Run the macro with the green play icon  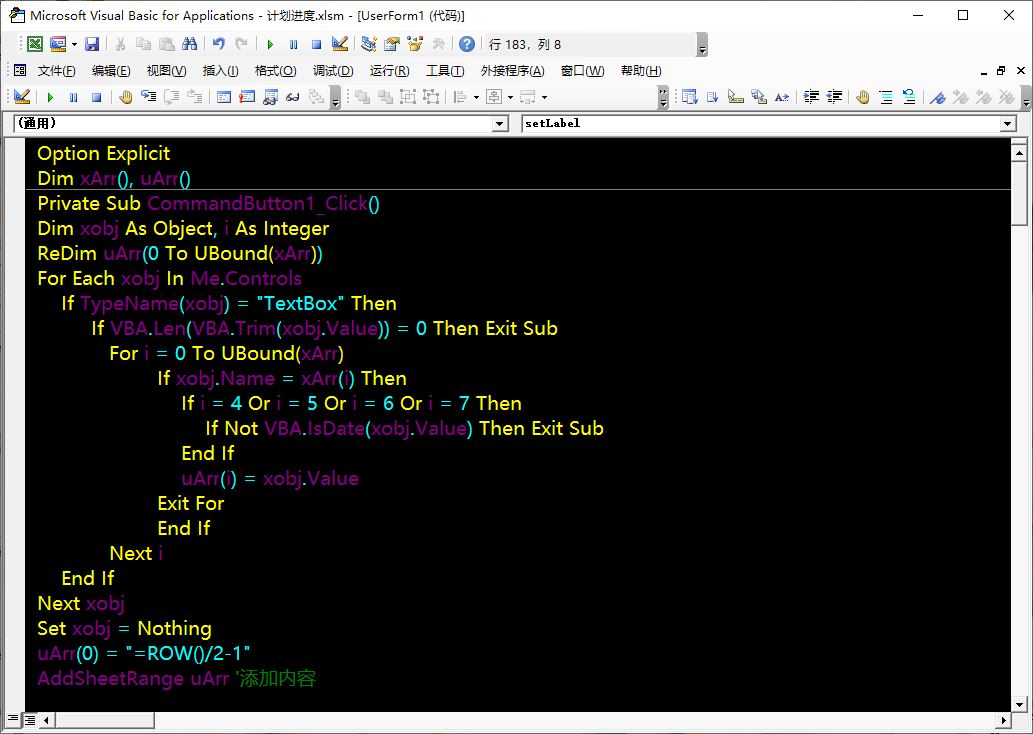click(x=269, y=44)
